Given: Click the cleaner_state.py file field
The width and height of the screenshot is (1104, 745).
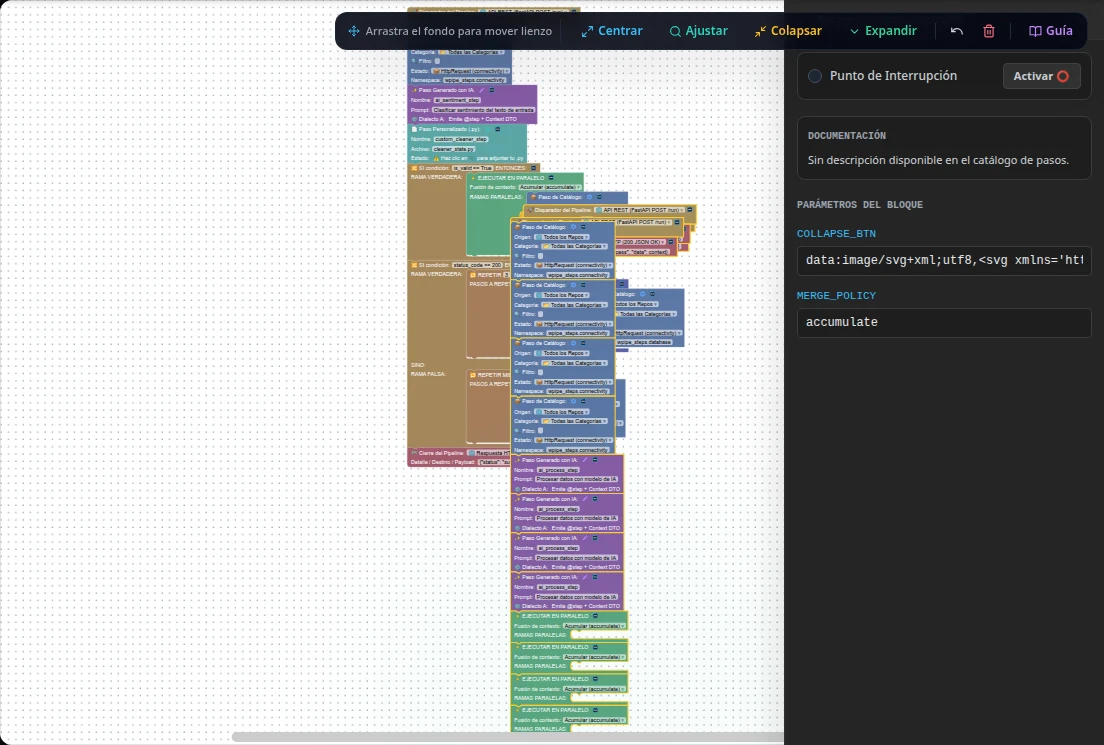Looking at the screenshot, I should (x=453, y=149).
